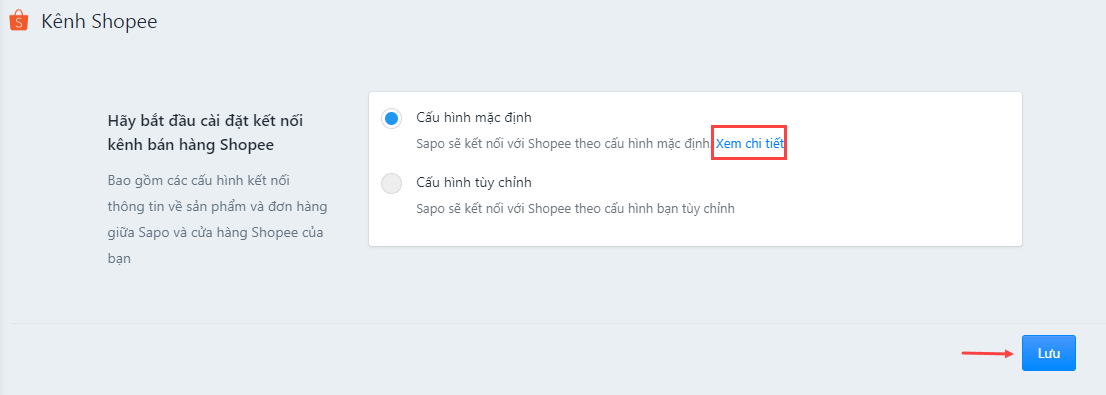Image resolution: width=1106 pixels, height=395 pixels.
Task: Click the text thông tin về sản phẩm và đơn hàng
Action: click(x=217, y=207)
